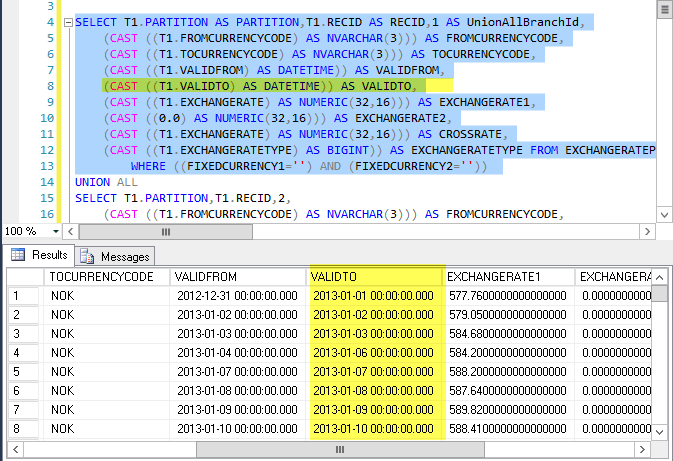This screenshot has height=461, width=673.
Task: Select the TOCURRENCYCODE column header
Action: pyautogui.click(x=106, y=277)
